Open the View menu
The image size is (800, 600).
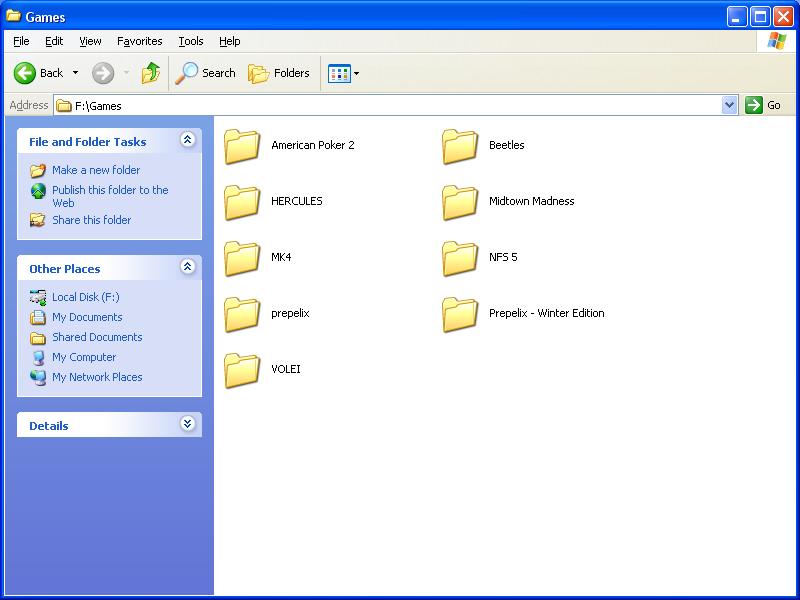90,41
